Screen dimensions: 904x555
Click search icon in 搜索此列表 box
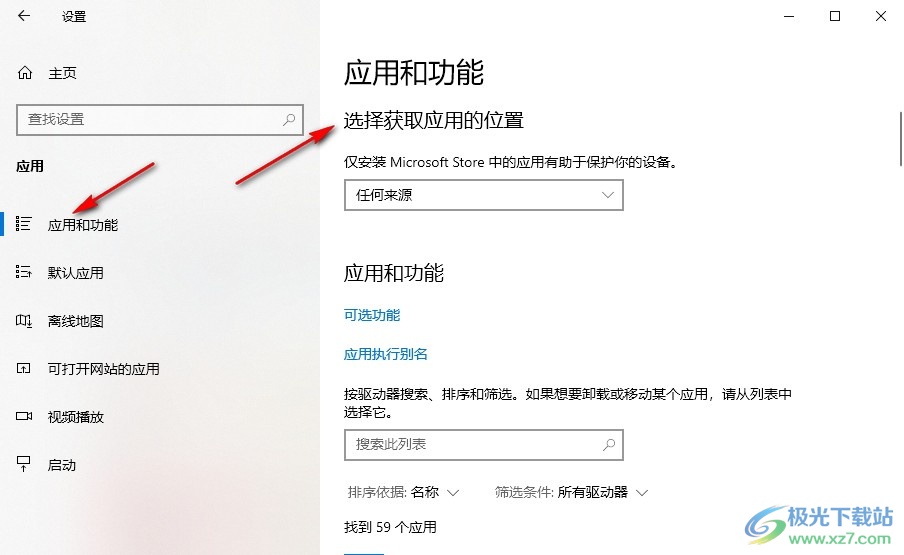[609, 444]
